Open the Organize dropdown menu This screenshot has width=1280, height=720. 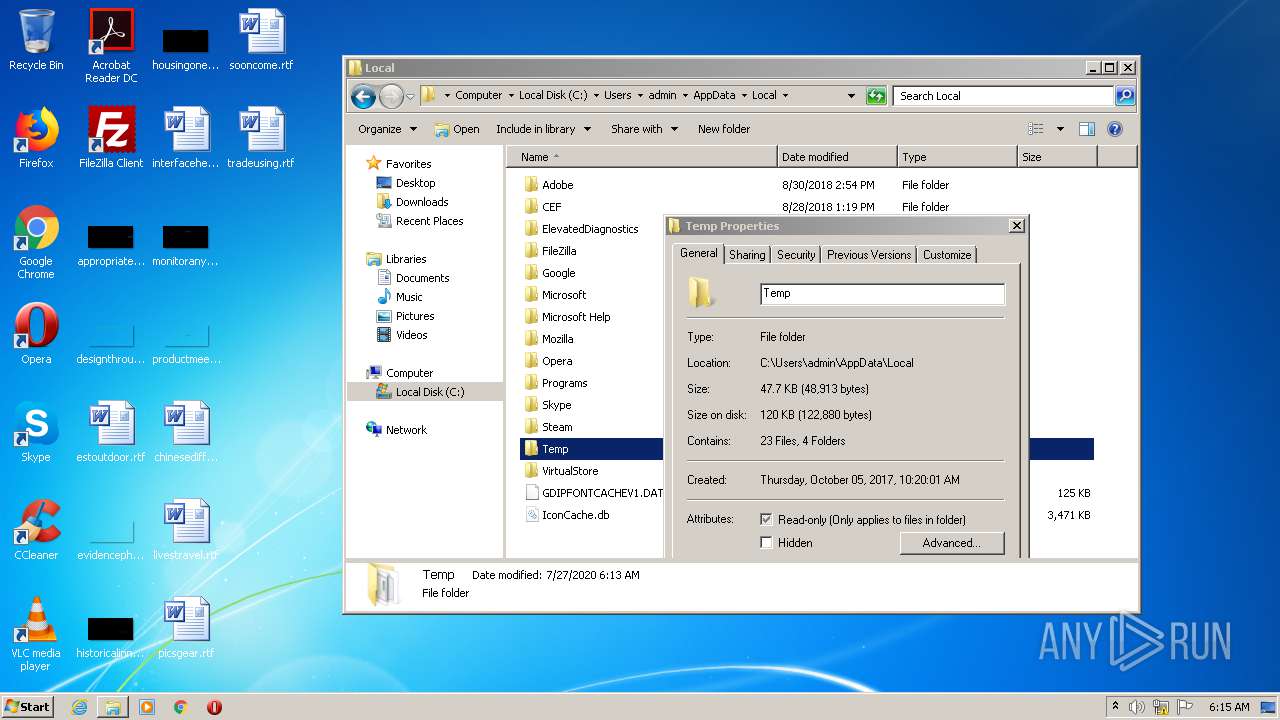(387, 129)
